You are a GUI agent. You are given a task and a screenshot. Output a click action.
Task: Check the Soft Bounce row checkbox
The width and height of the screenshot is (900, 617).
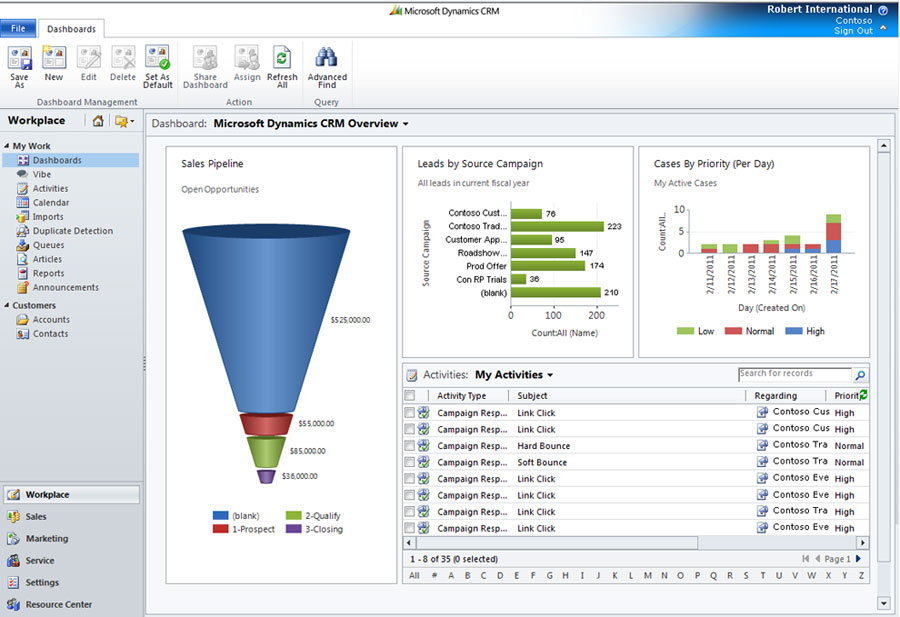[410, 461]
